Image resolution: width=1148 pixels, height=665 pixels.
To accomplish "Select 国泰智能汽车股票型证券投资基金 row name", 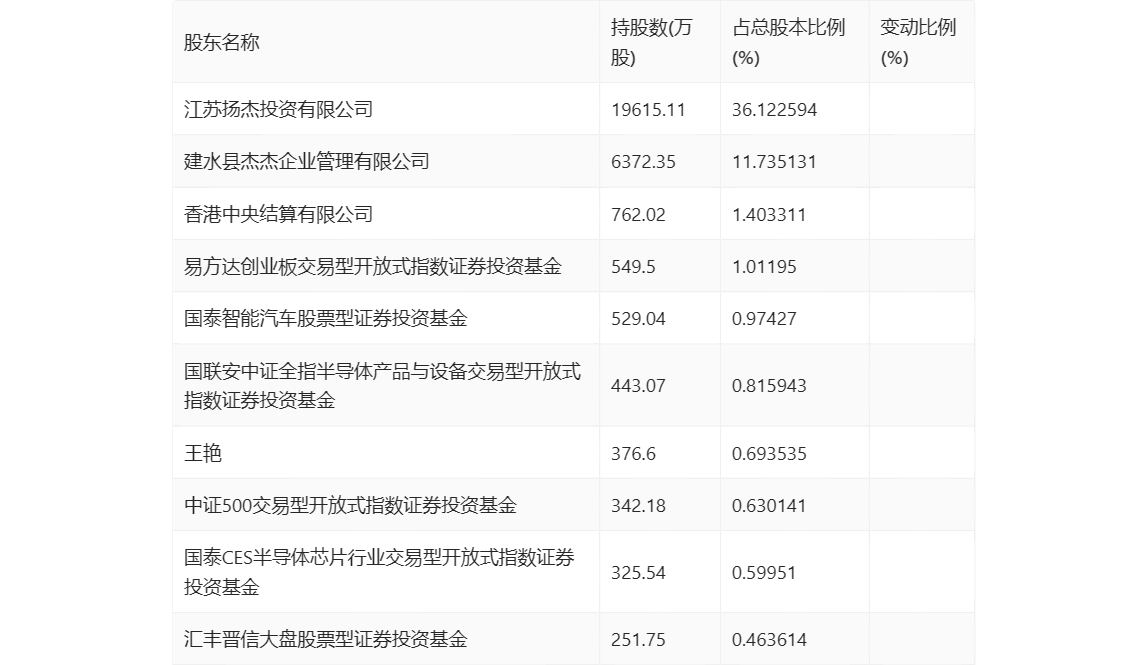I will (x=325, y=319).
